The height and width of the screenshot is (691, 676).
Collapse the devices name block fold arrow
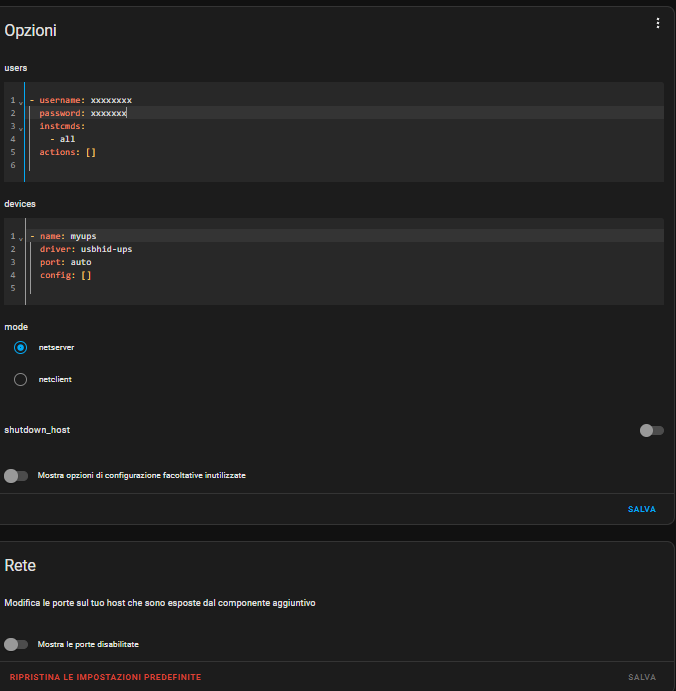pos(20,237)
